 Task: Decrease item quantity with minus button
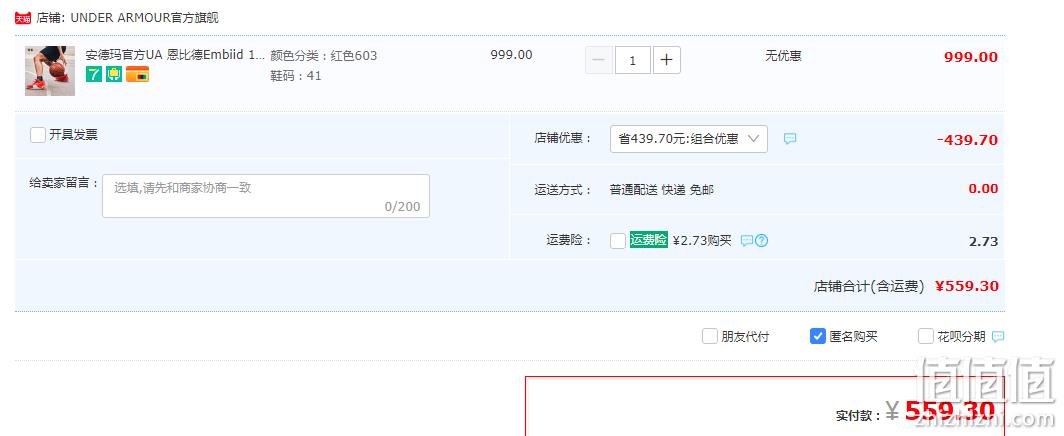[x=598, y=60]
